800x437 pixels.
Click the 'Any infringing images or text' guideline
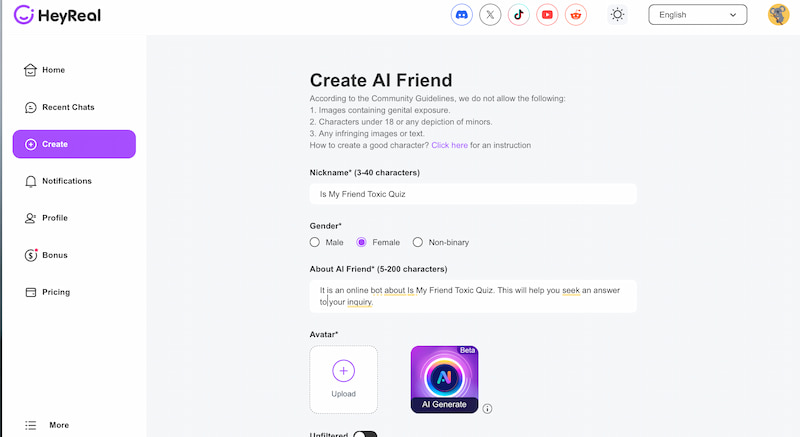coord(367,134)
